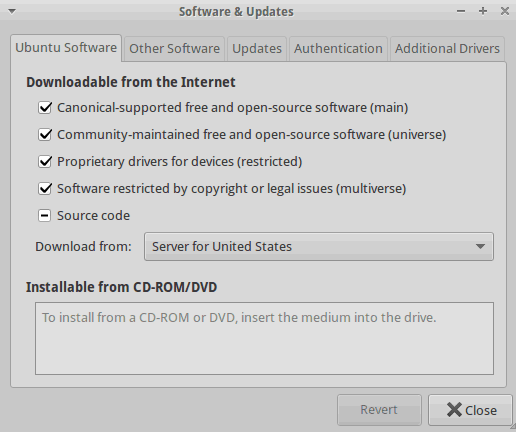Screen dimensions: 516x432
Task: Switch to the Other Software tab
Action: (174, 49)
